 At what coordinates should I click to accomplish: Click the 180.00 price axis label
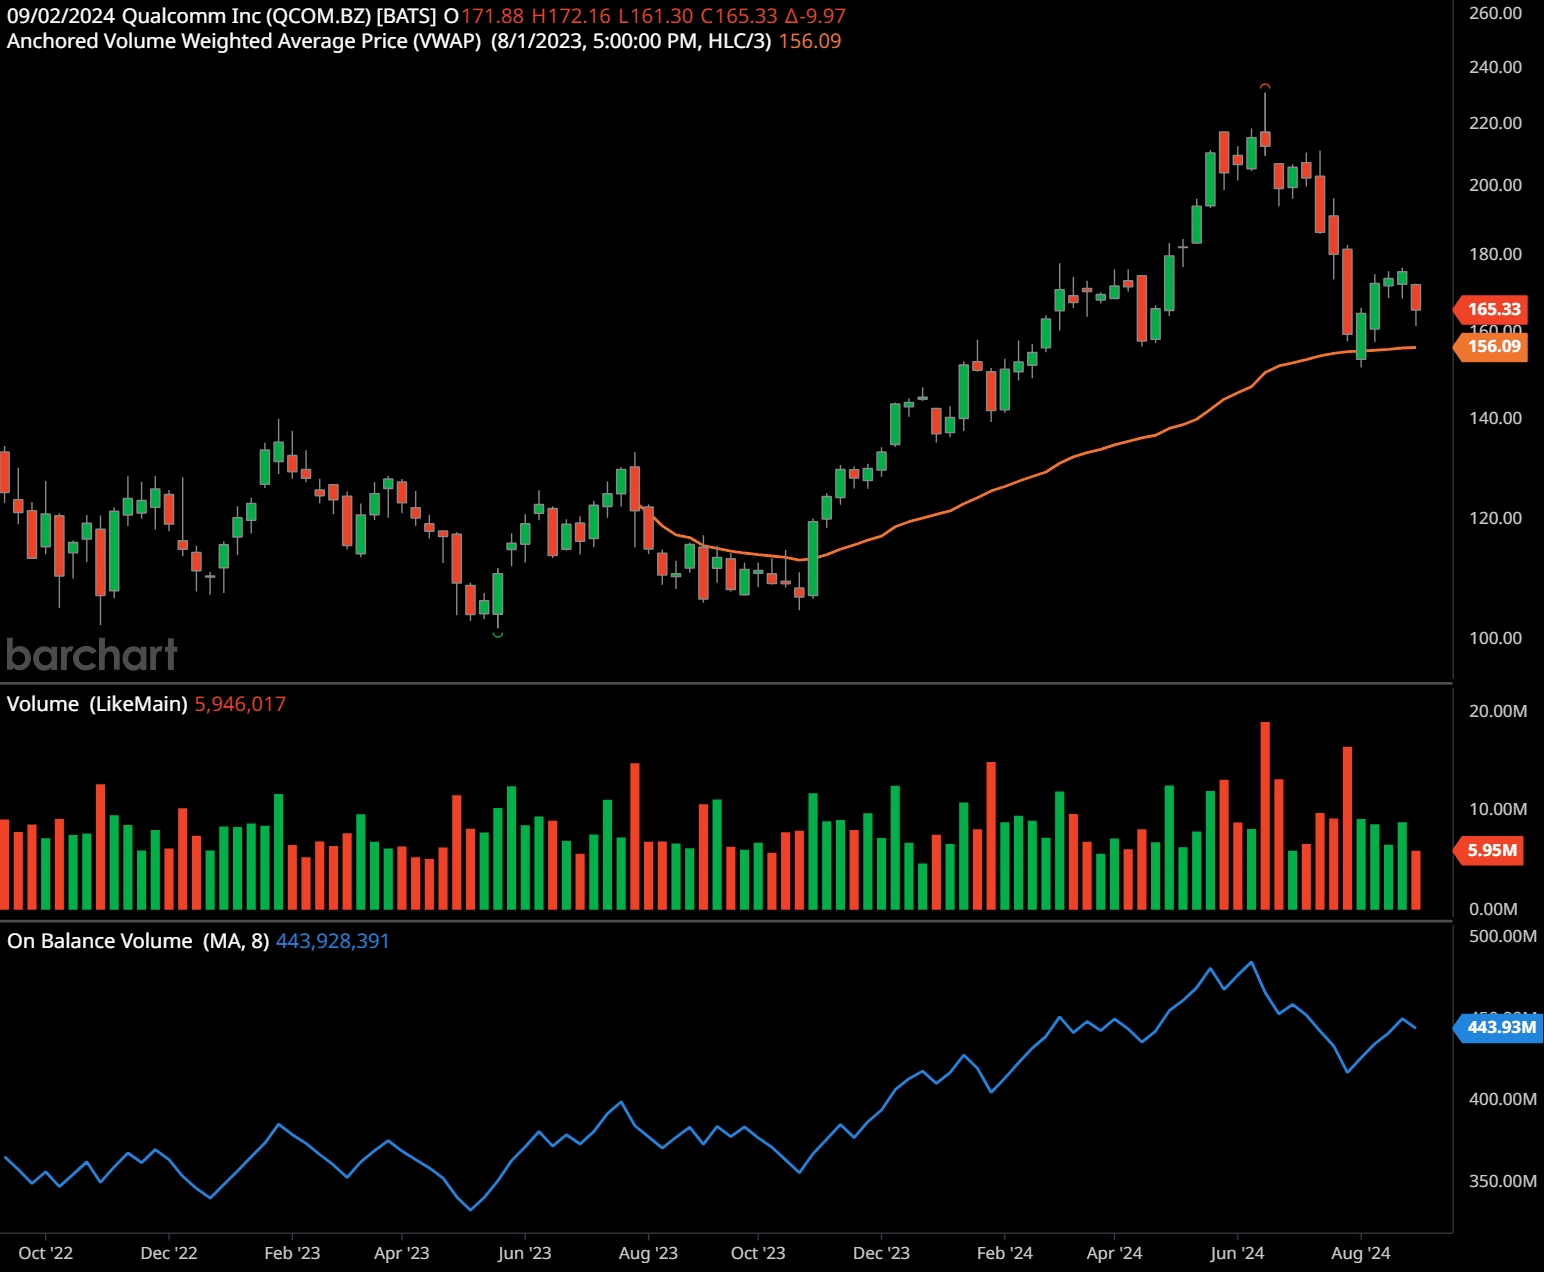[x=1495, y=254]
